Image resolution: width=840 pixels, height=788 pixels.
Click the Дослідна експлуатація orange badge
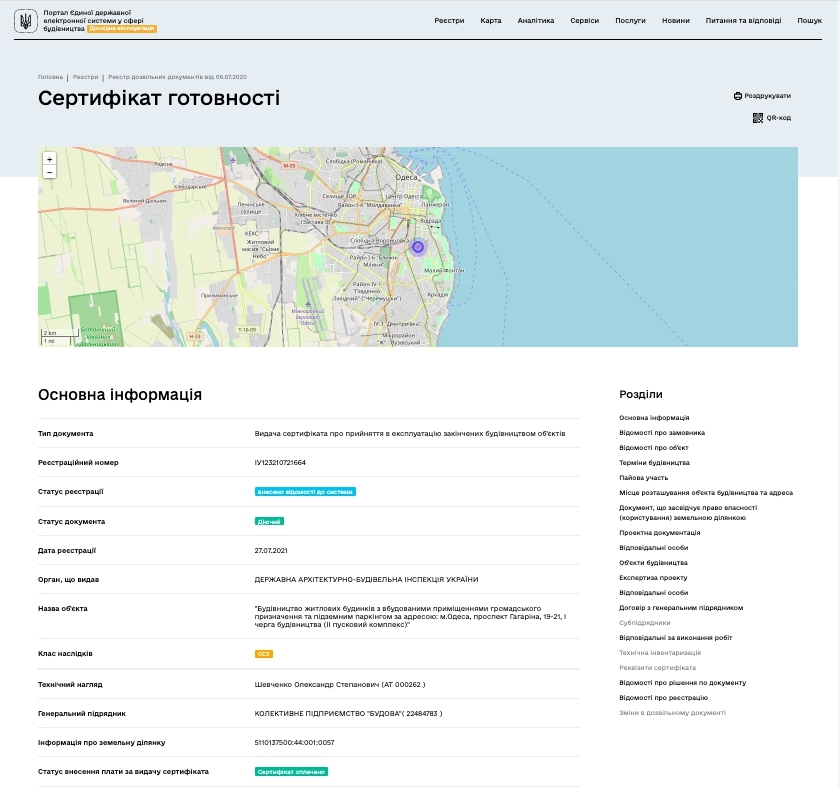(x=122, y=28)
